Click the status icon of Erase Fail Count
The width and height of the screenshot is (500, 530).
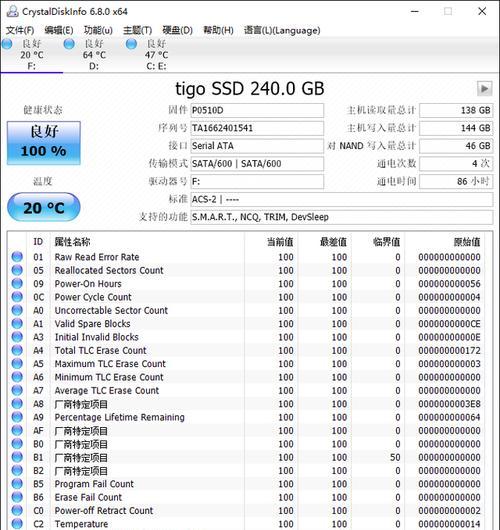pyautogui.click(x=17, y=497)
